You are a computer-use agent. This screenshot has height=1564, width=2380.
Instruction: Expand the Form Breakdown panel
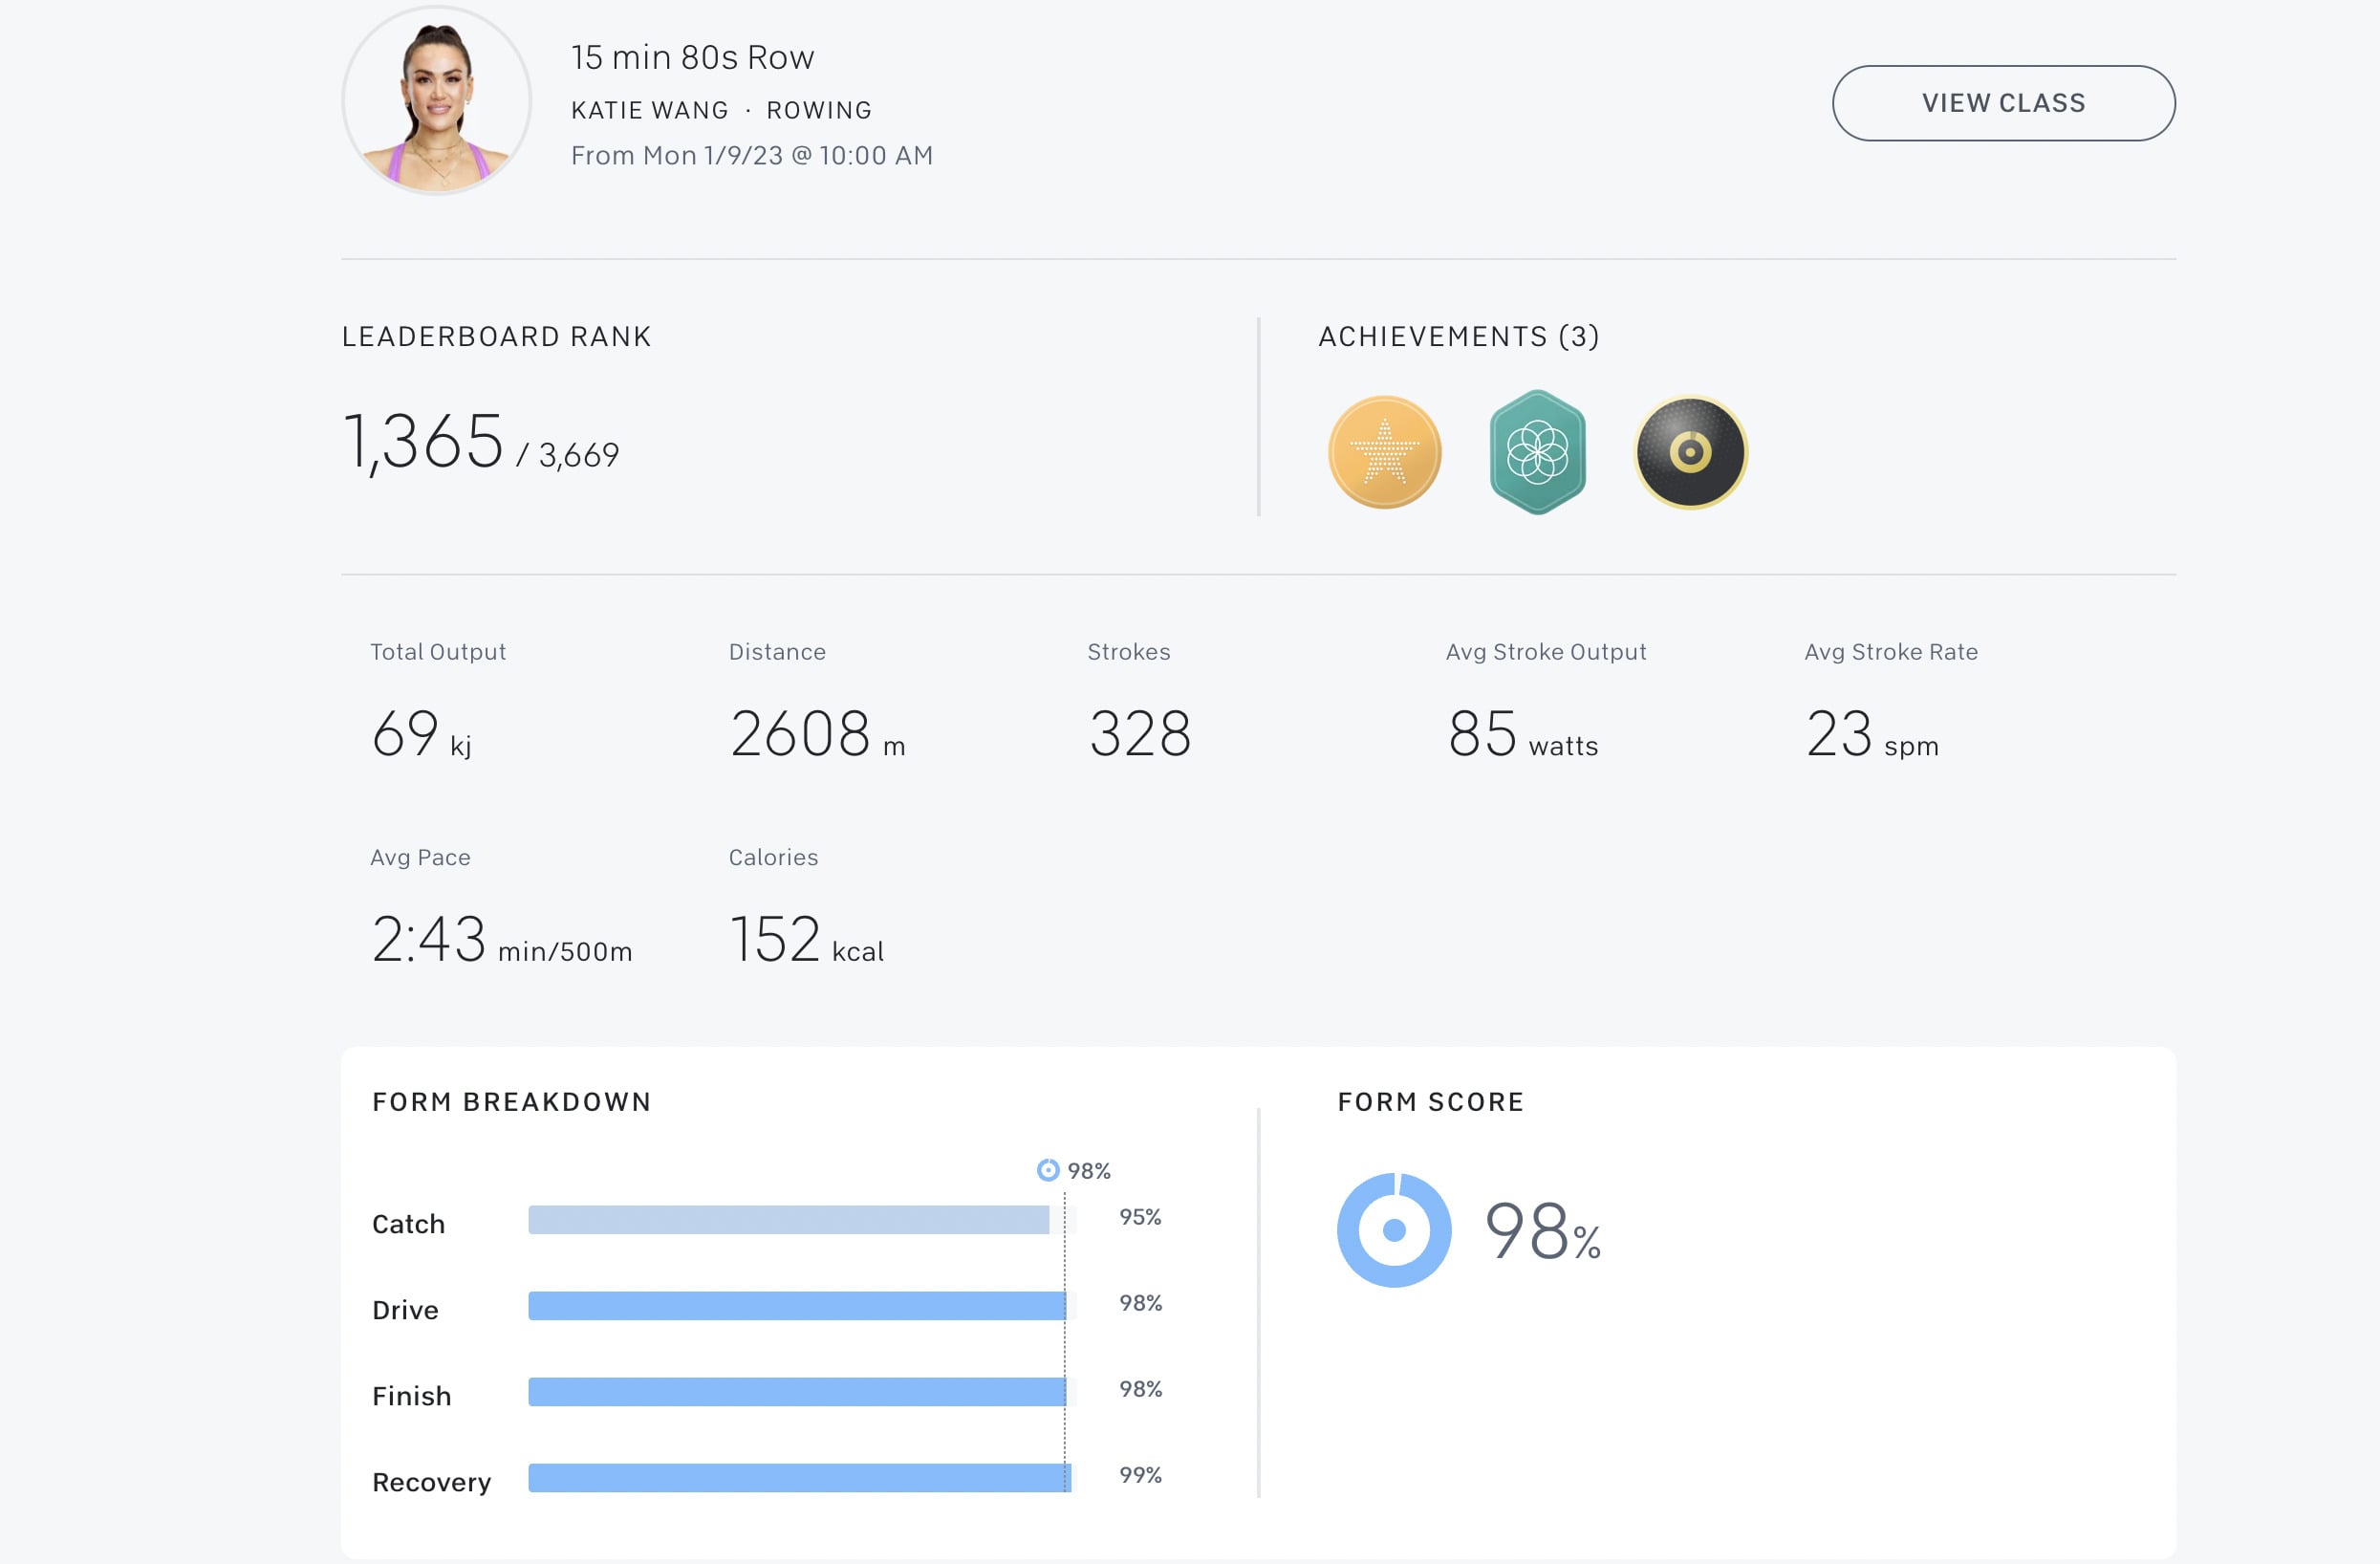510,1101
